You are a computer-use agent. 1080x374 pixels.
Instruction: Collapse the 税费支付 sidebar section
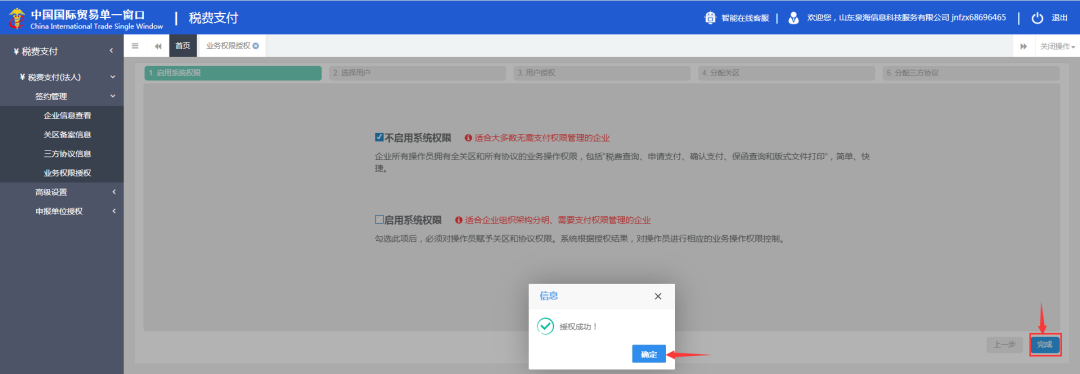point(112,51)
